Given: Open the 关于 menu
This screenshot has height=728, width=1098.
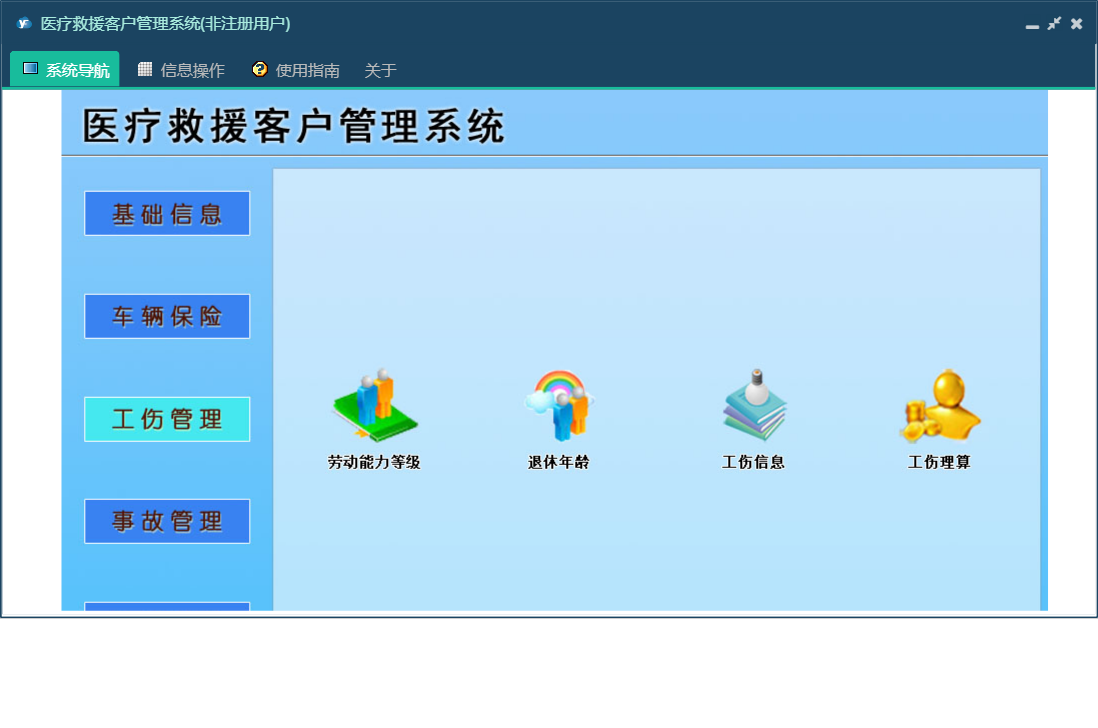Looking at the screenshot, I should [380, 70].
